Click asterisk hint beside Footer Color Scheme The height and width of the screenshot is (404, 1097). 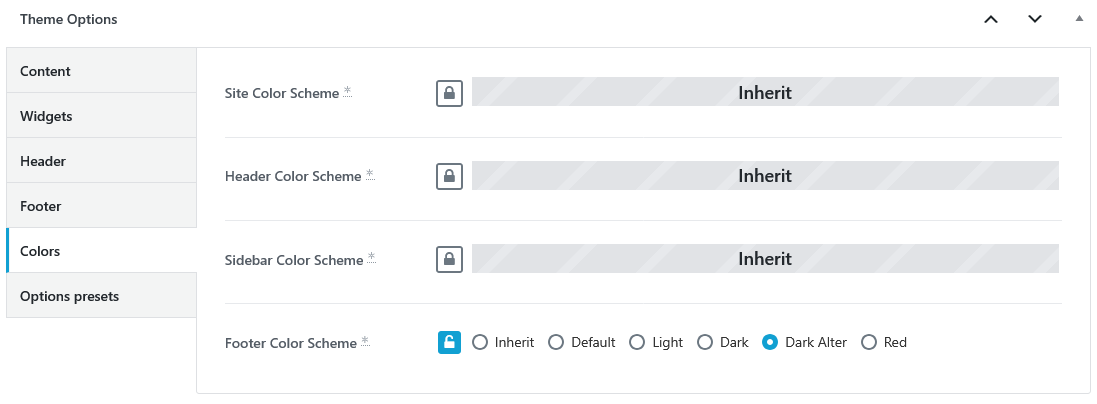point(365,342)
